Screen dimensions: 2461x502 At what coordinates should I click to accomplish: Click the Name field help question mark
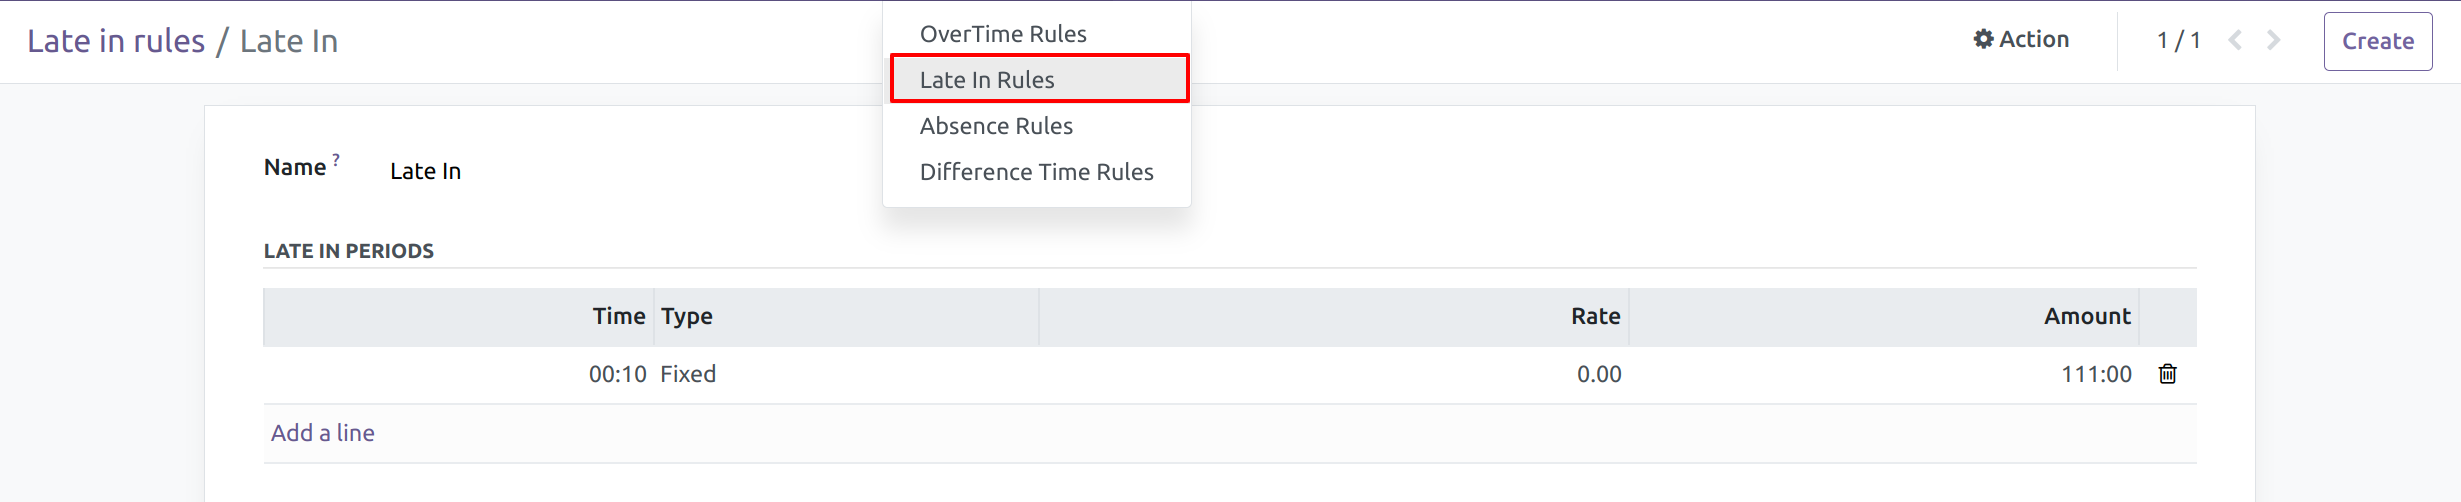coord(336,159)
